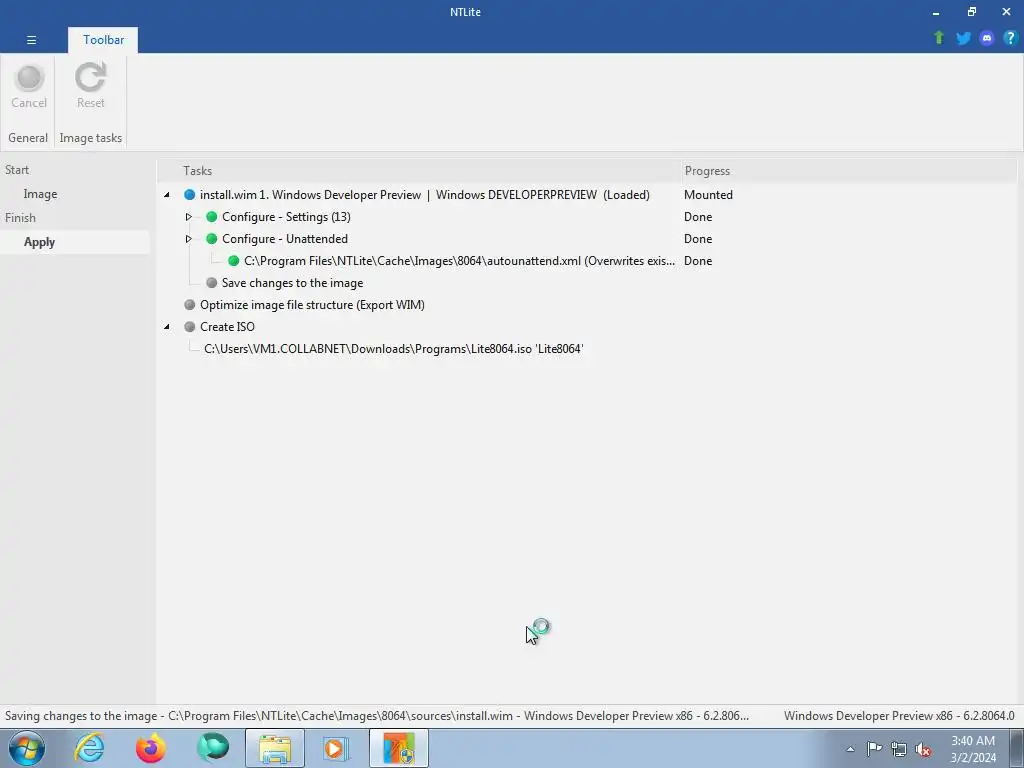Click the Image tasks group label
1024x768 pixels.
(91, 138)
